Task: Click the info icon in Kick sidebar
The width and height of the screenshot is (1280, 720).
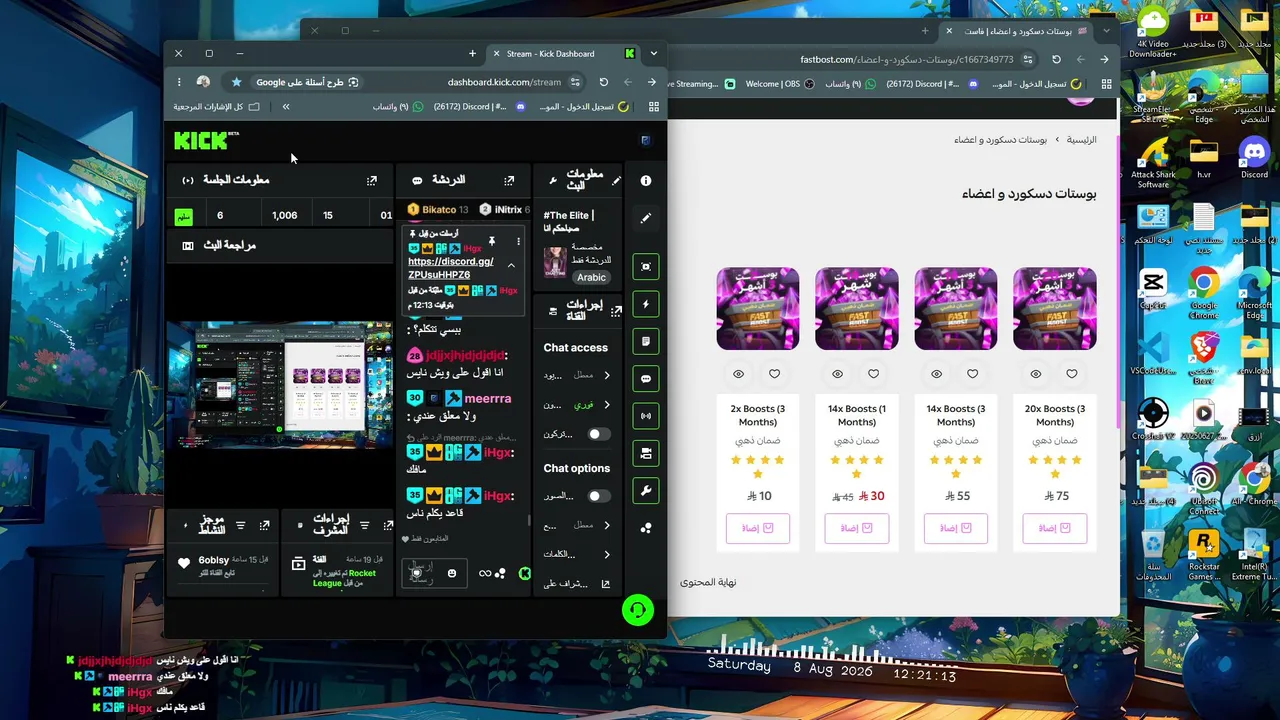Action: [x=646, y=181]
